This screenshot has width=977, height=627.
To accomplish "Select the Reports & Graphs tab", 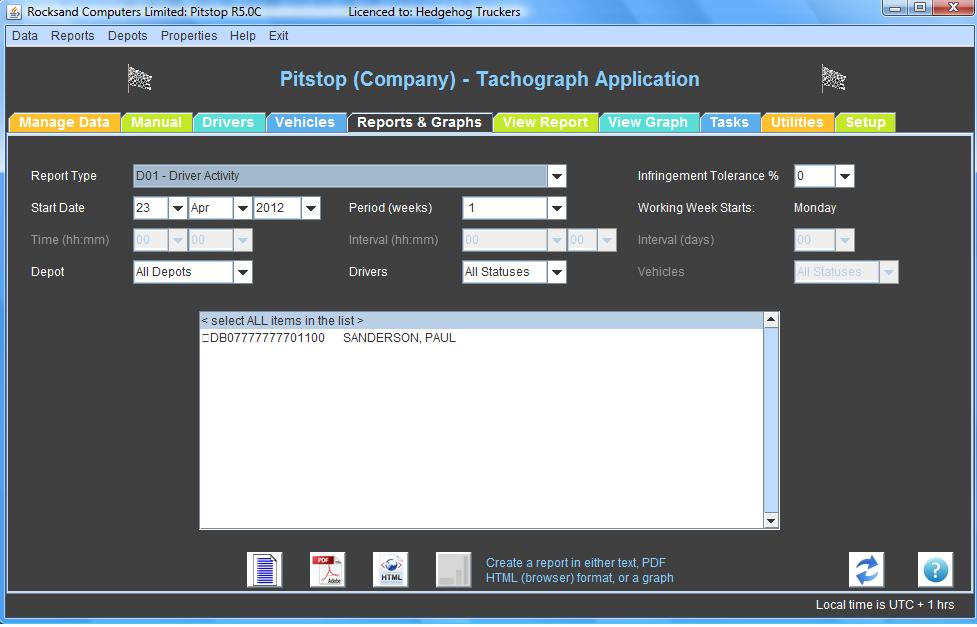I will (419, 122).
